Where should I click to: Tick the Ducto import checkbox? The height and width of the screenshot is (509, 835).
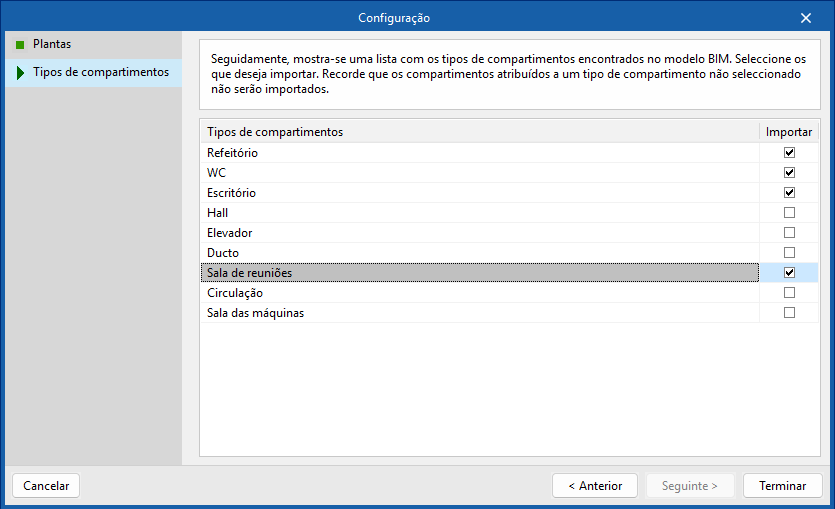coord(789,253)
